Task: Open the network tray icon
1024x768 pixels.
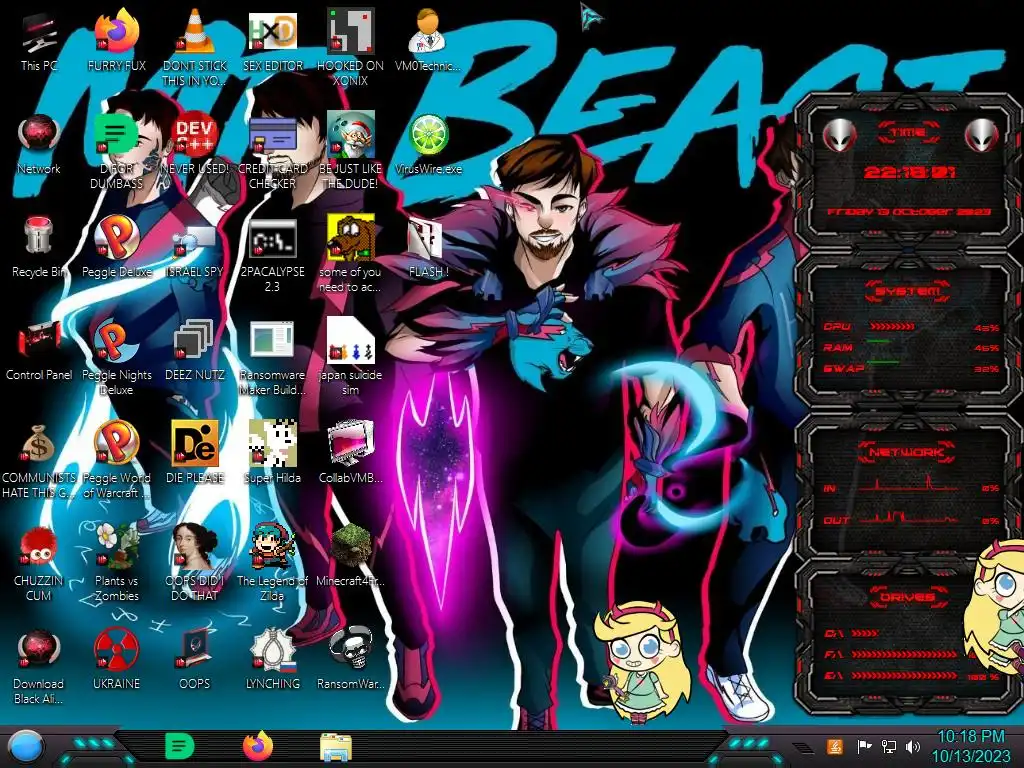Action: tap(889, 746)
